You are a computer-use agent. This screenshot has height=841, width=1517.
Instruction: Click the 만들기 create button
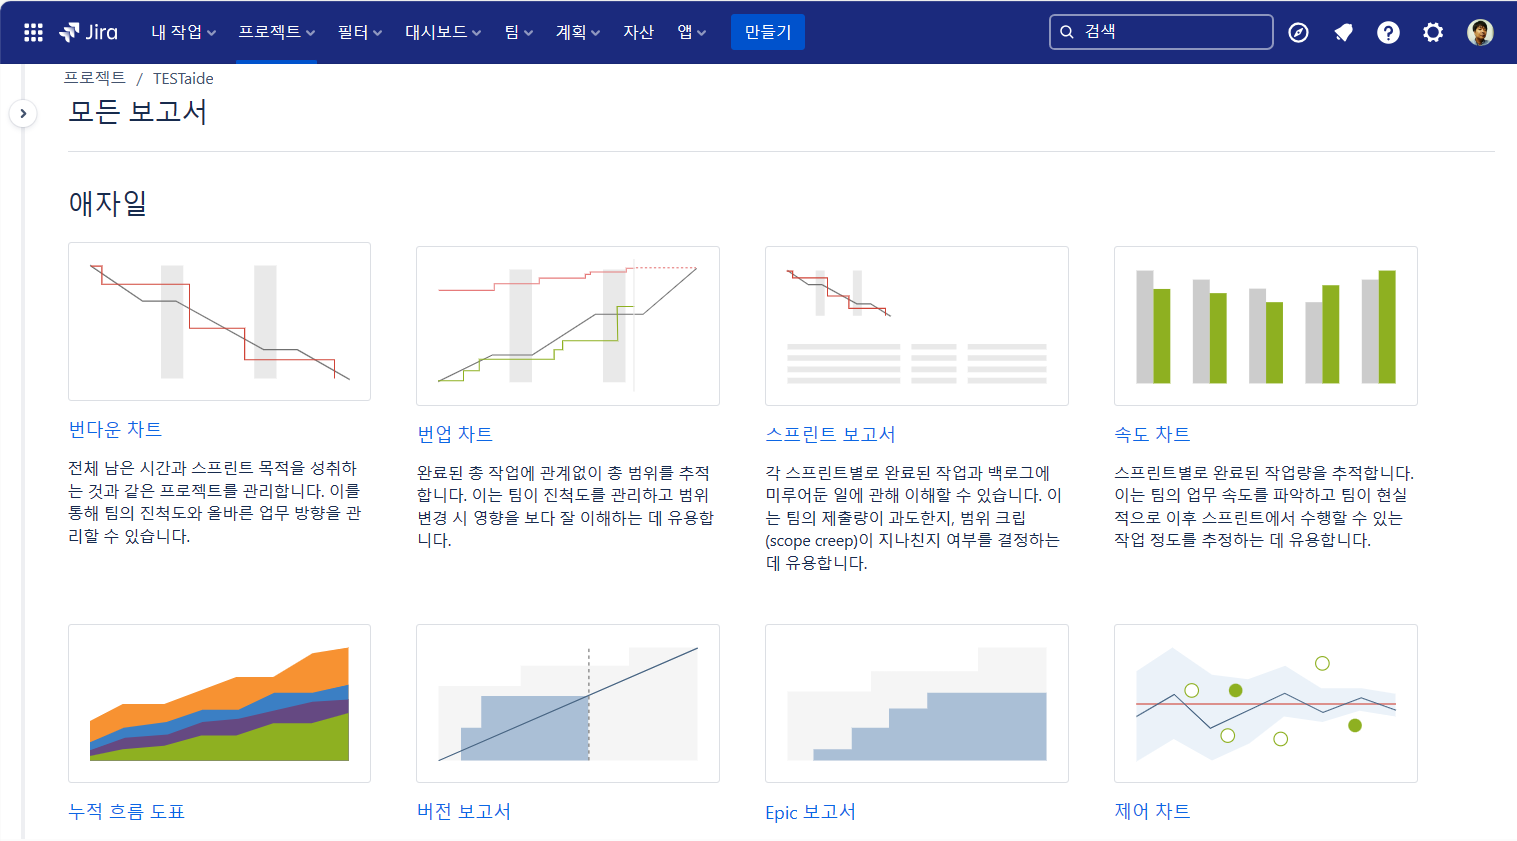[768, 32]
